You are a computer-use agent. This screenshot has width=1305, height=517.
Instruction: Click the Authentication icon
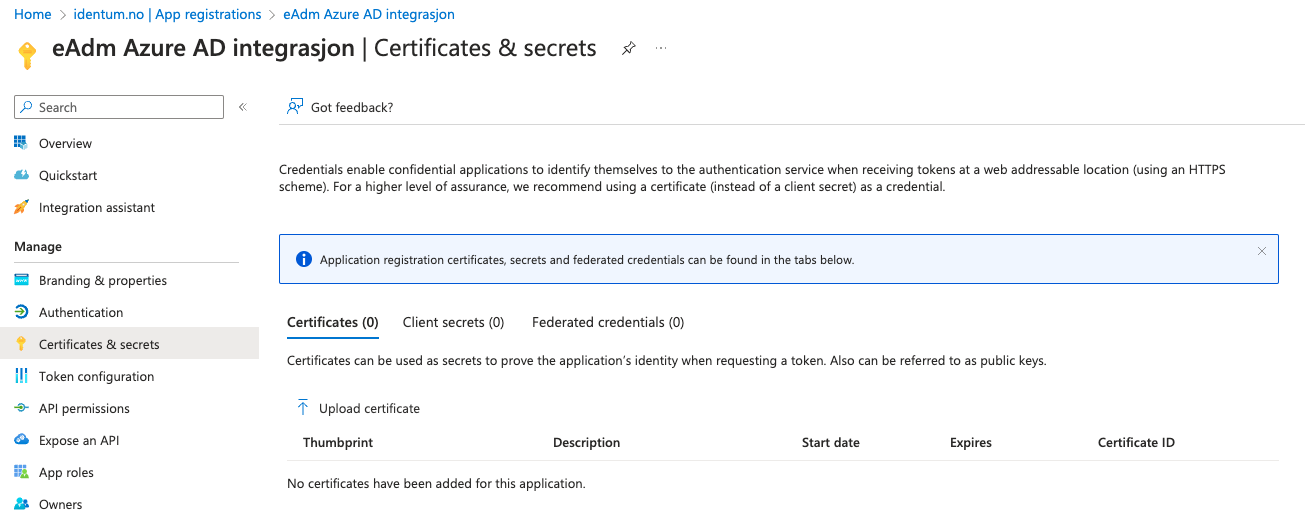(21, 312)
